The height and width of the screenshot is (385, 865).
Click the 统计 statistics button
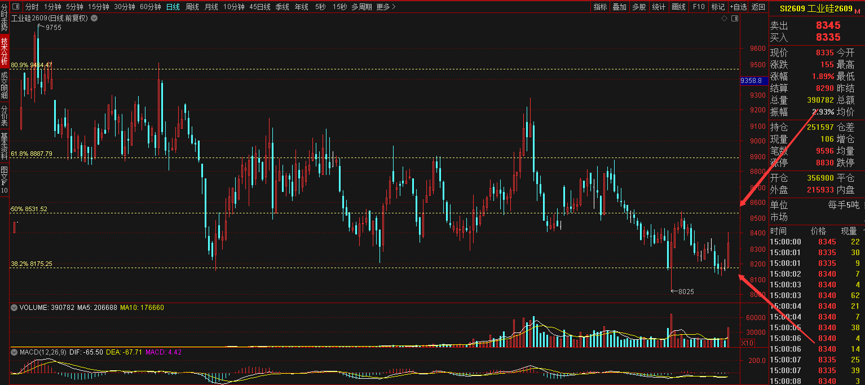click(x=658, y=7)
